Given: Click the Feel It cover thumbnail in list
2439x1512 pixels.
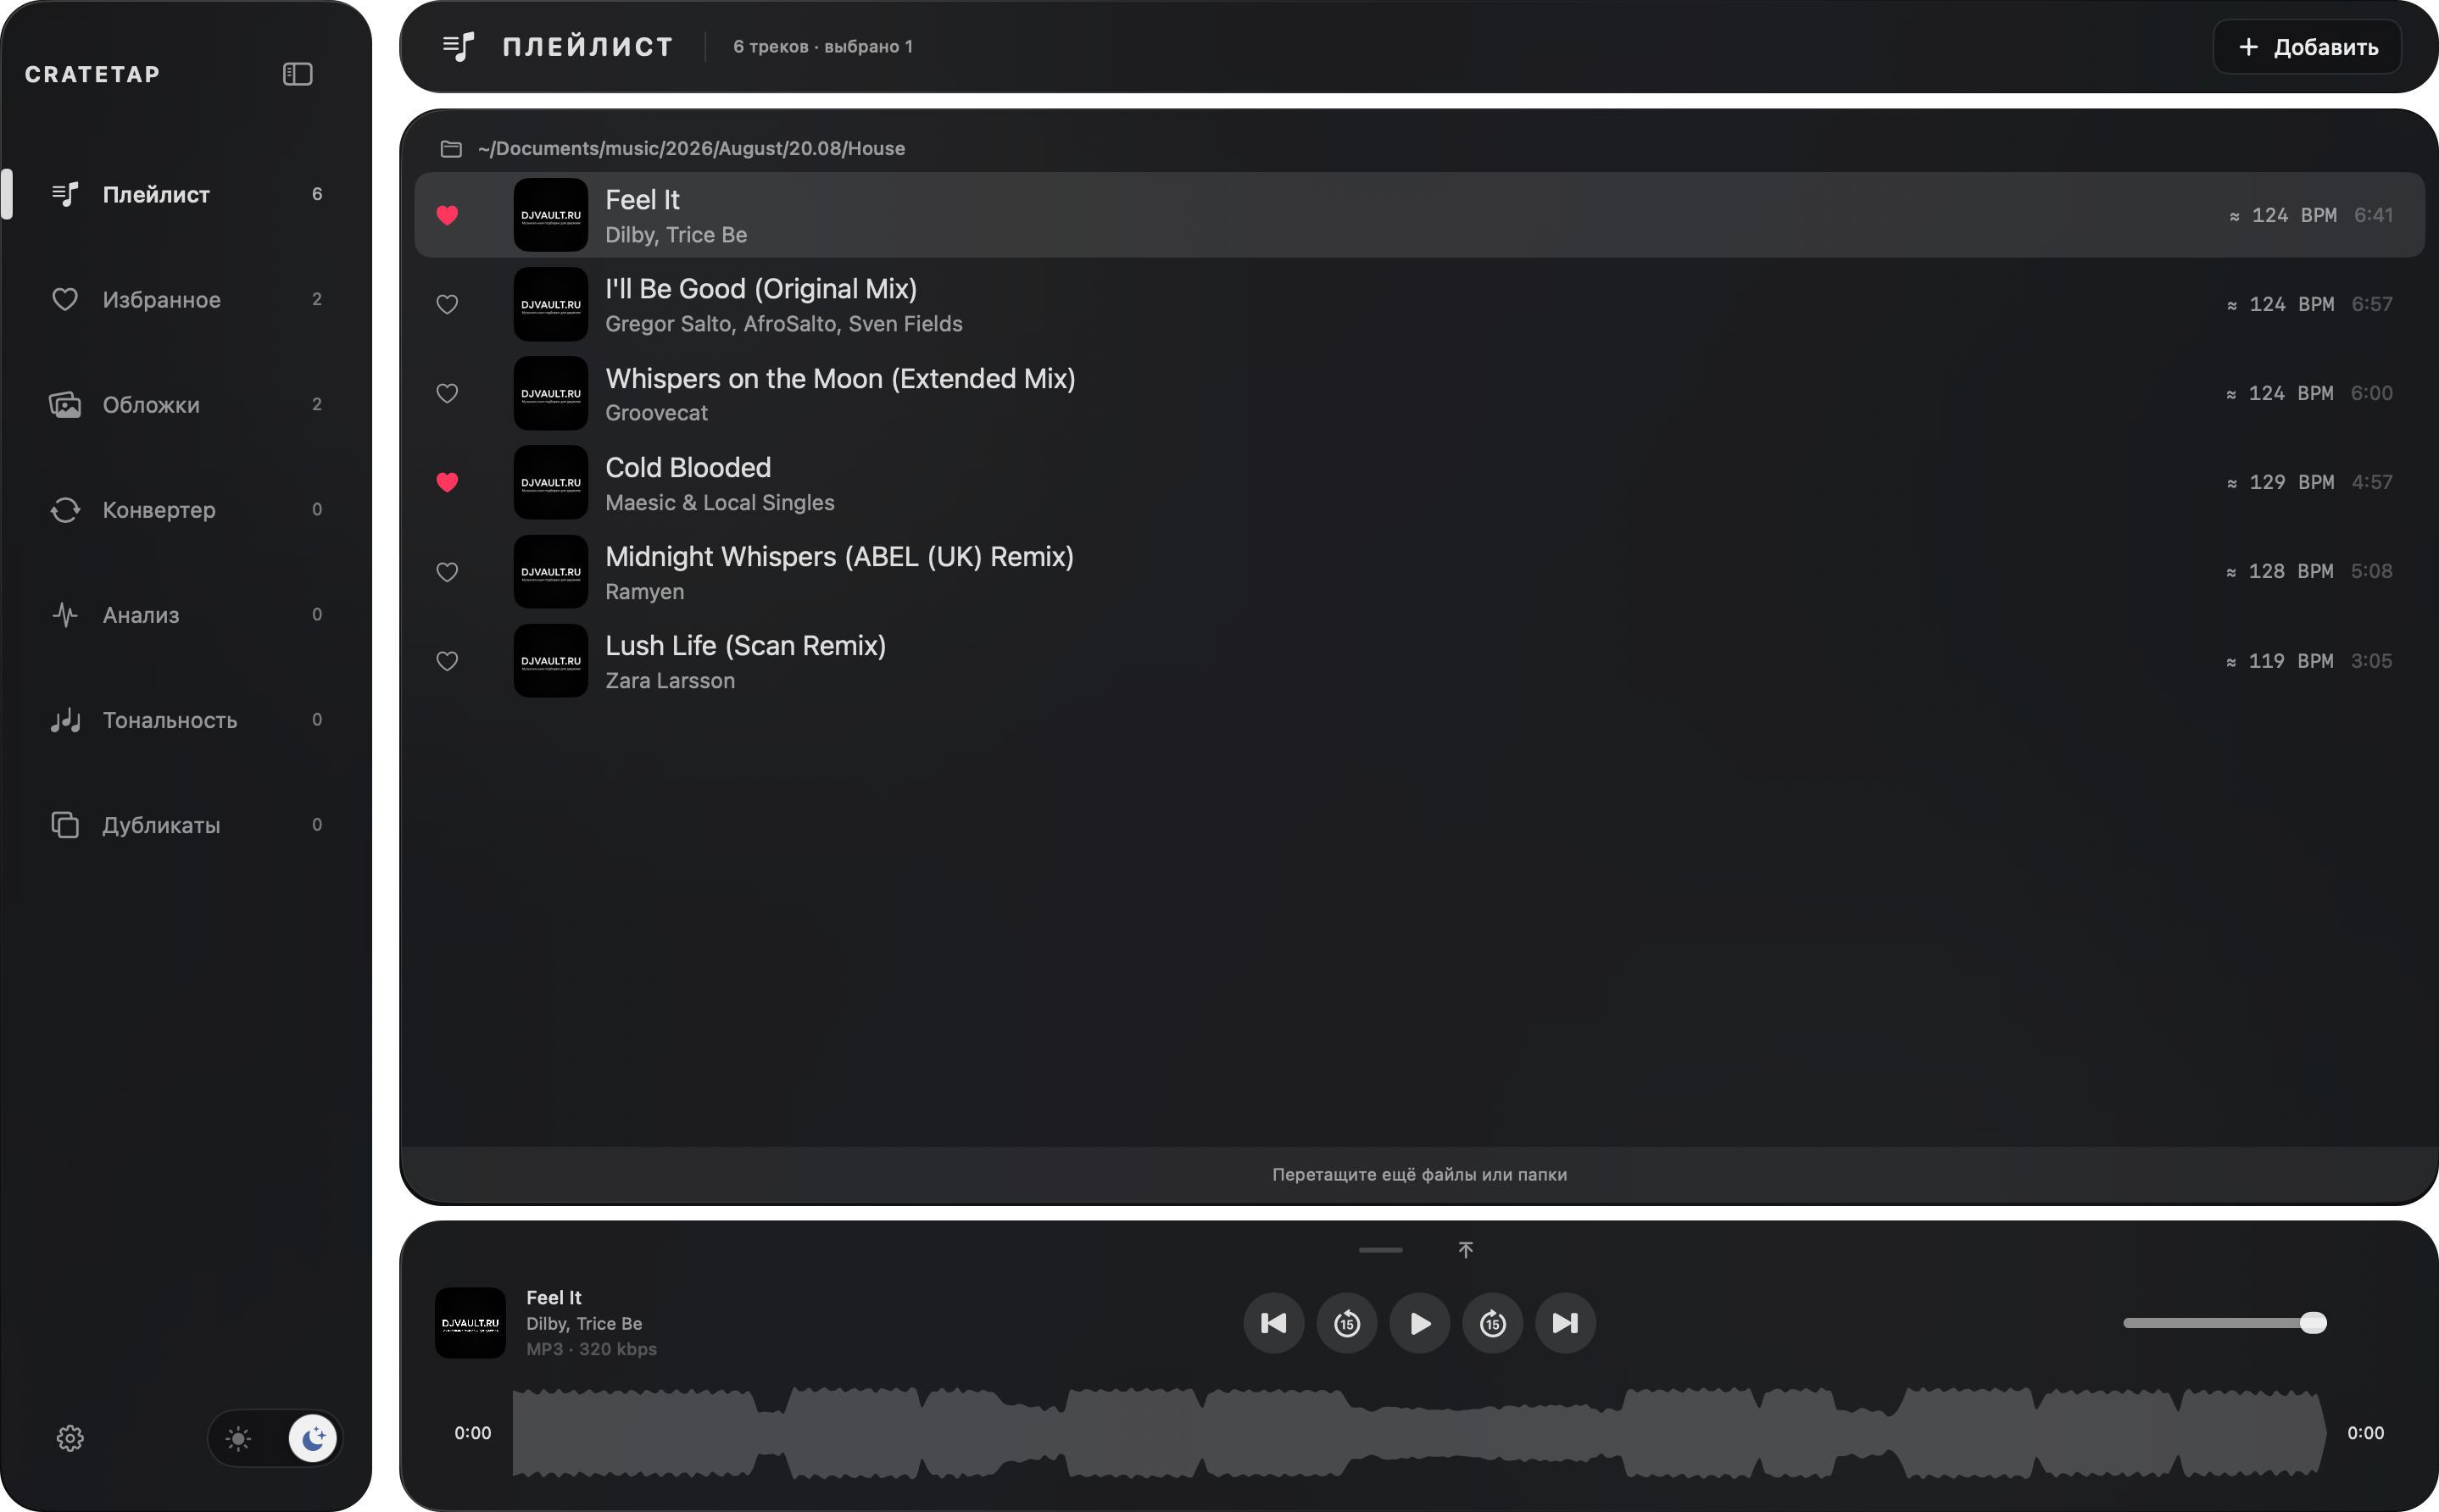Looking at the screenshot, I should coord(551,215).
